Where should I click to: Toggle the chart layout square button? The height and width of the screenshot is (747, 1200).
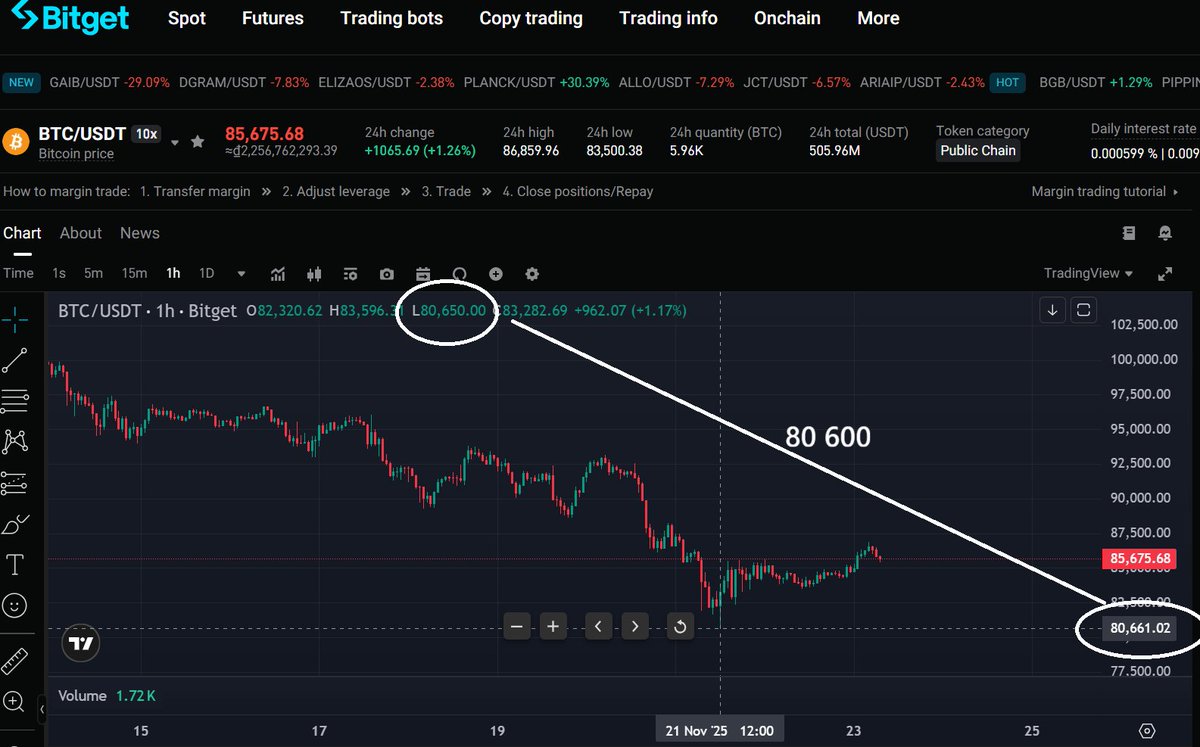[x=1084, y=310]
